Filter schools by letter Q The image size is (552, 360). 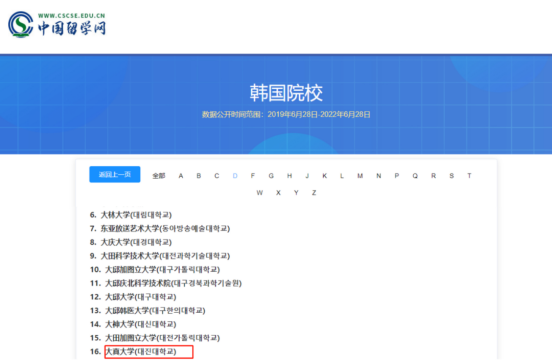415,176
